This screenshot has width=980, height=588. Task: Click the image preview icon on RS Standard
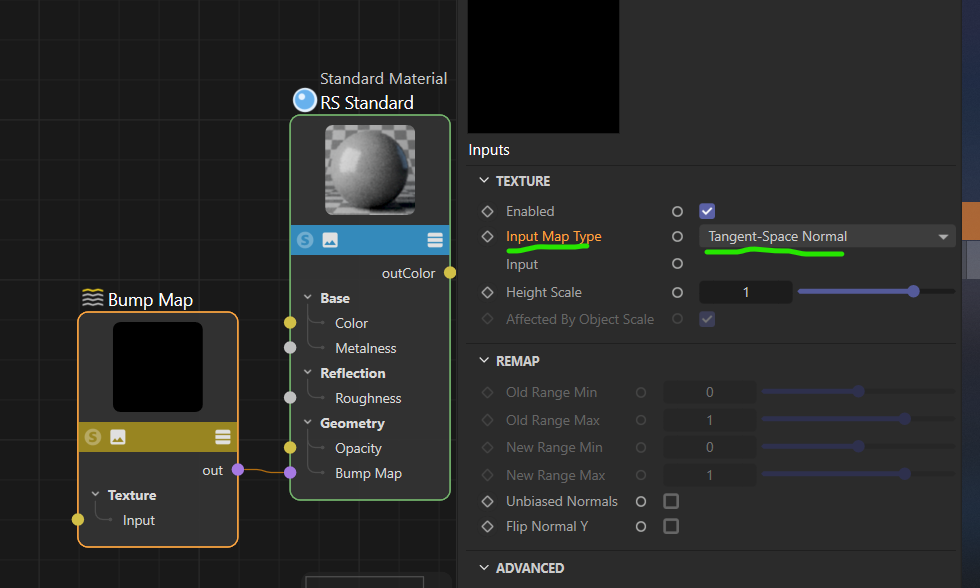(x=330, y=240)
